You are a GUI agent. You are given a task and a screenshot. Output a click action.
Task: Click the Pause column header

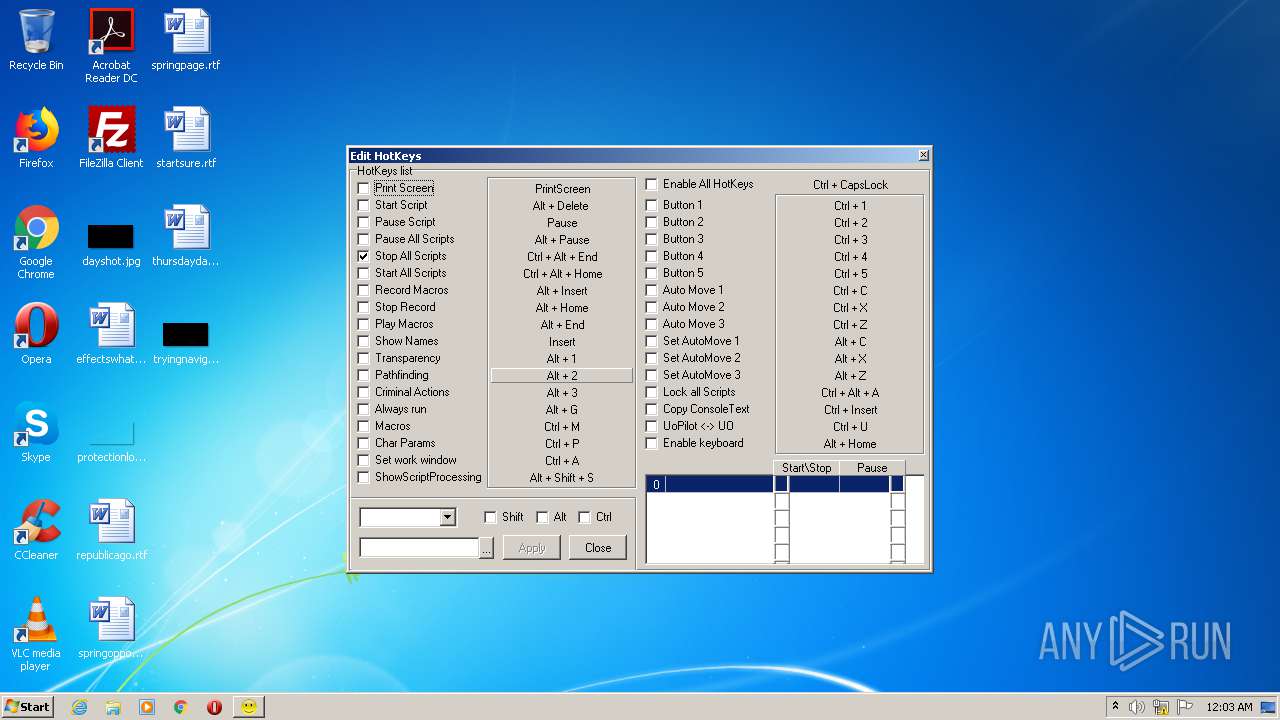coord(872,468)
